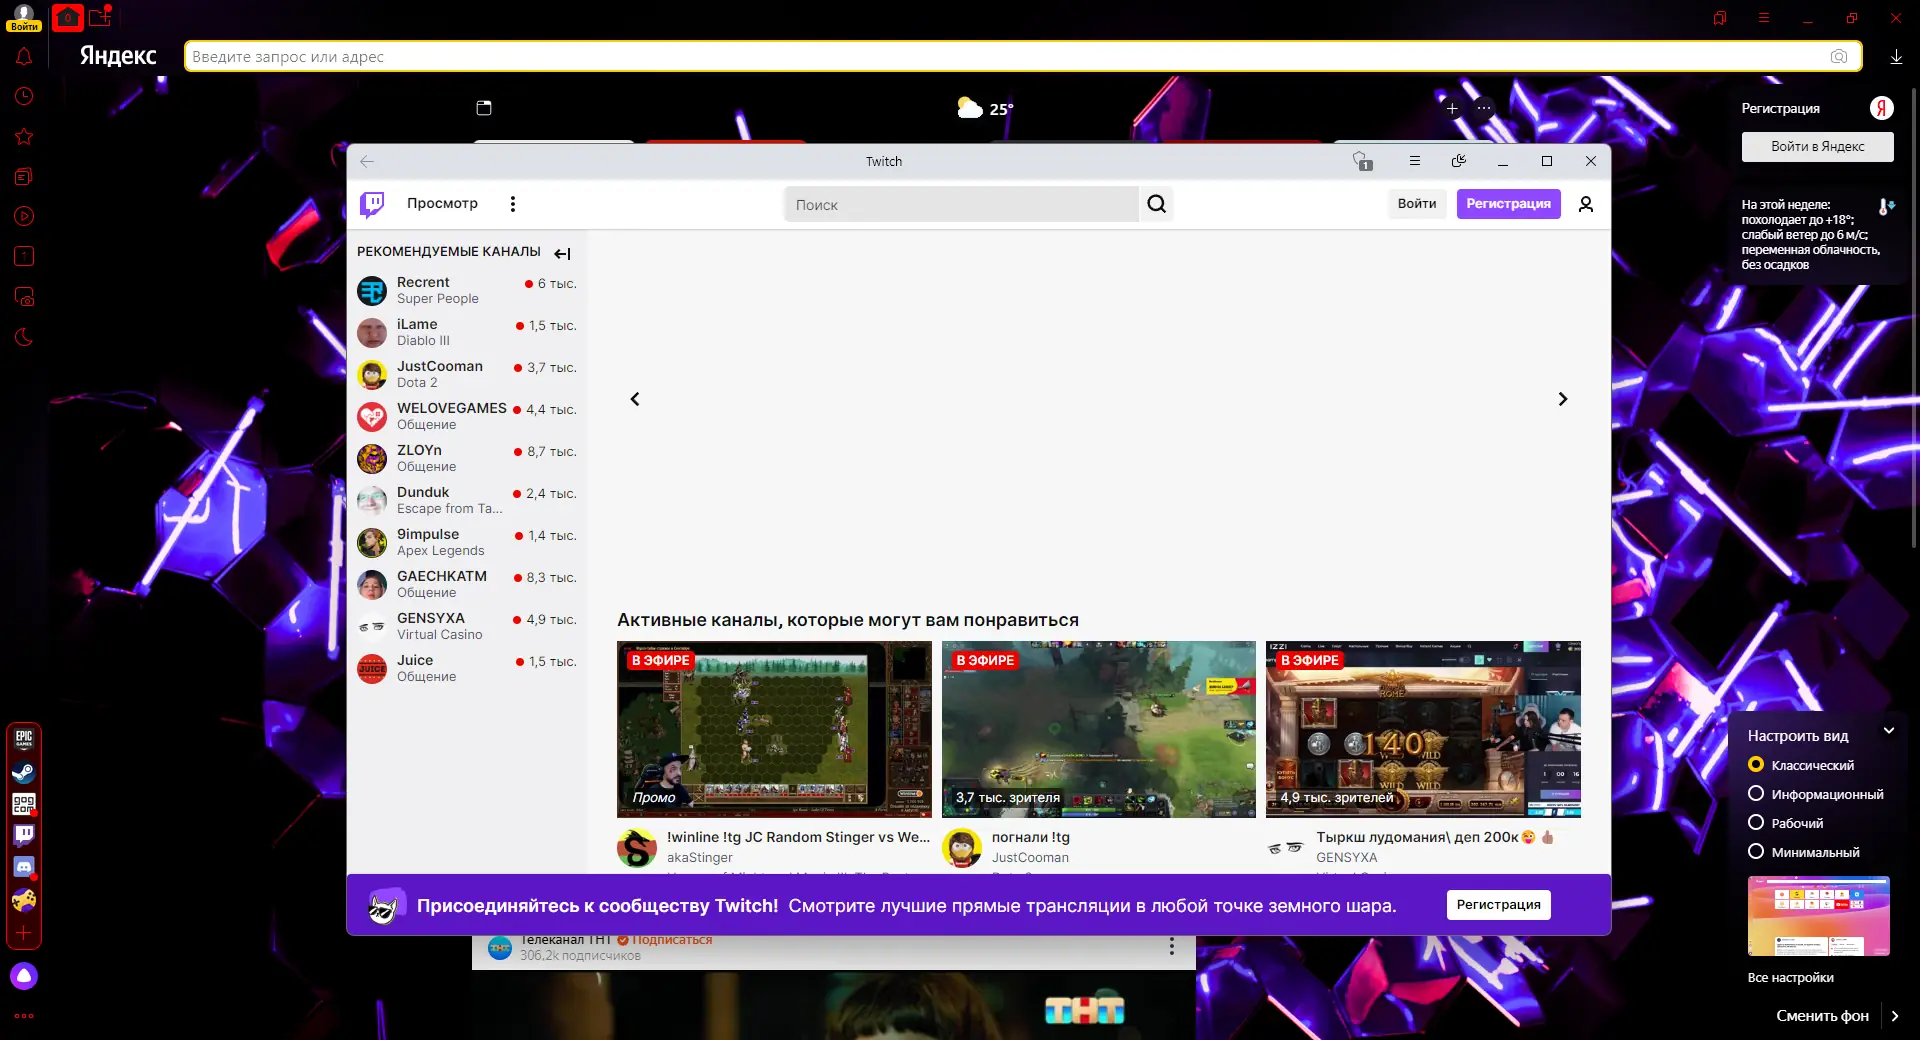Screen dimensions: 1920x1040
Task: Click the purple Регистрация button in Twitch header
Action: (1508, 203)
